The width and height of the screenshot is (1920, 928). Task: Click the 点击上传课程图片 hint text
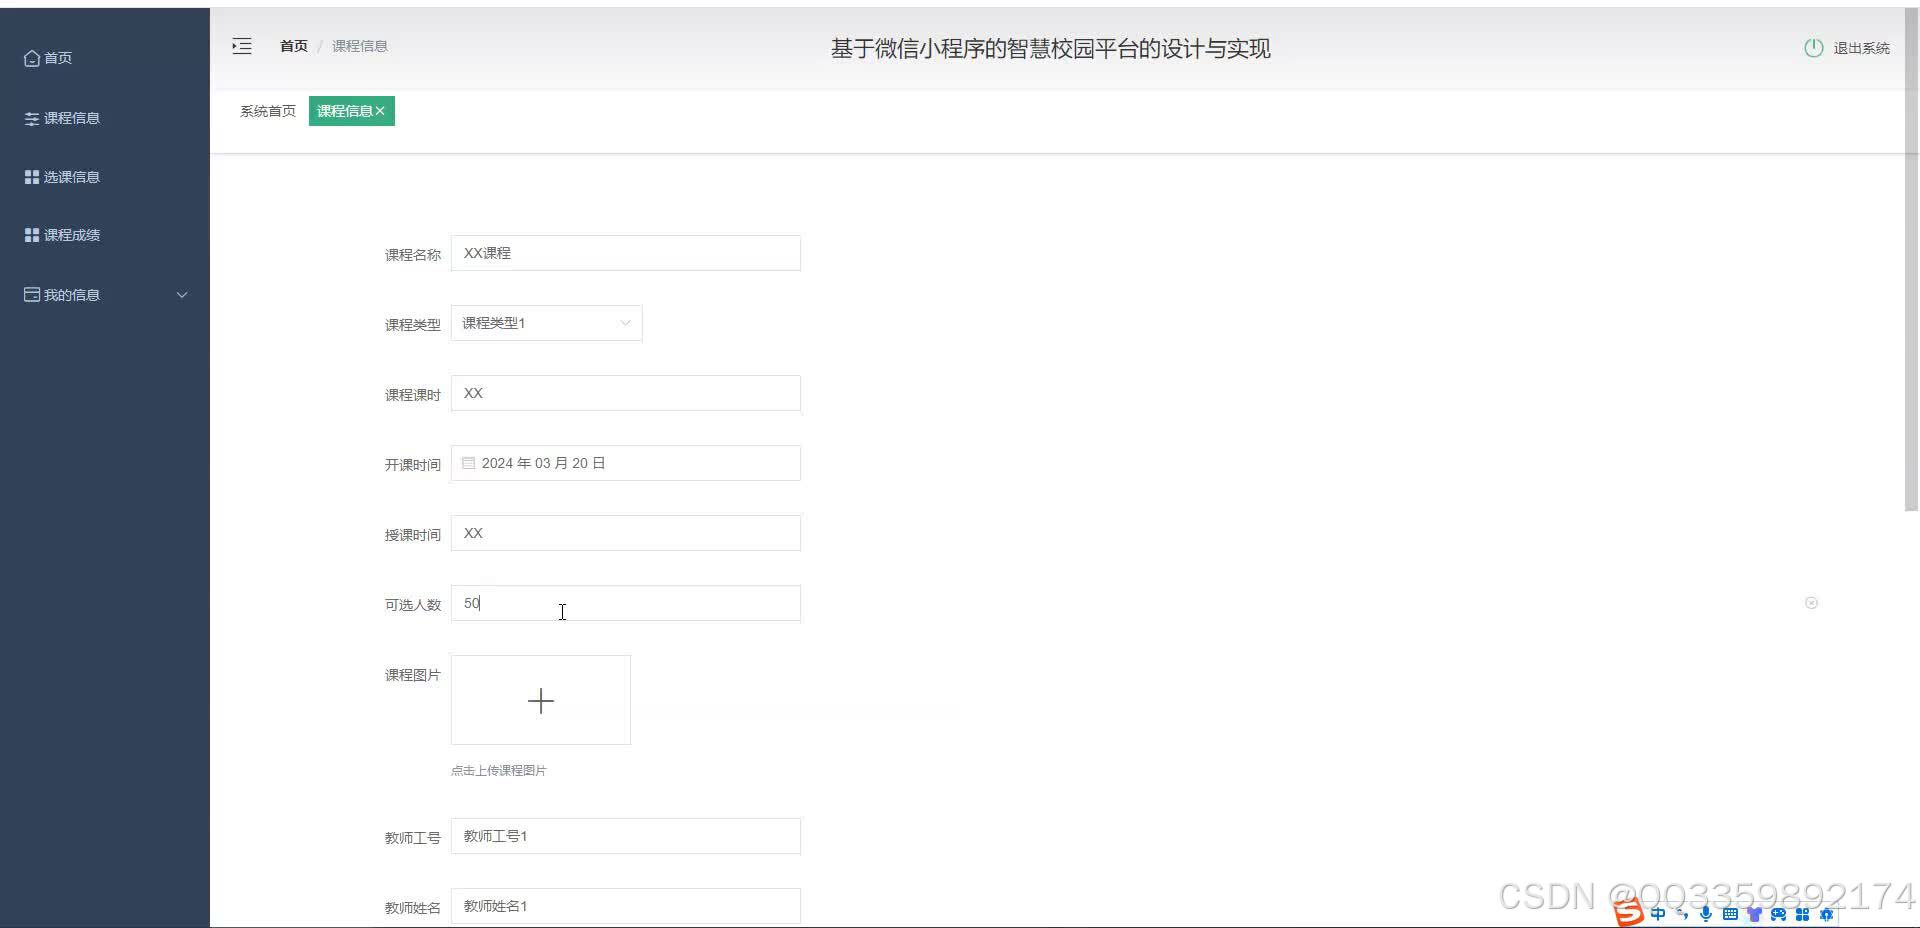(x=498, y=770)
